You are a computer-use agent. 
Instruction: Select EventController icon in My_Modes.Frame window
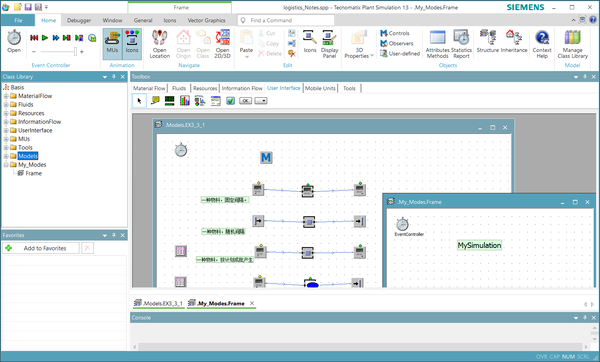[403, 224]
